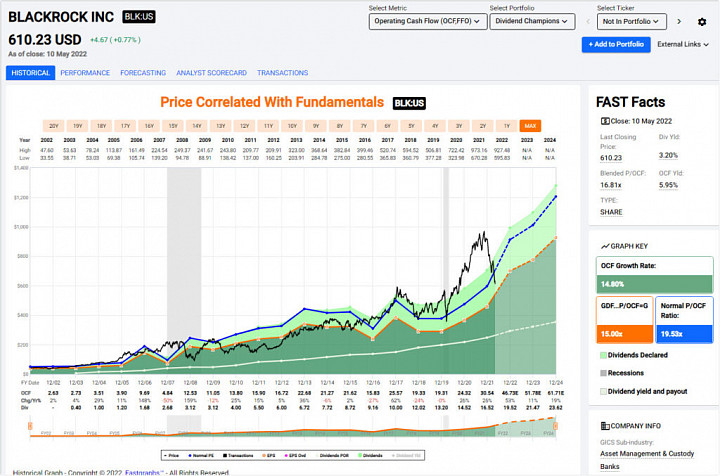
Task: Switch to the FORECASTING tab
Action: click(143, 73)
